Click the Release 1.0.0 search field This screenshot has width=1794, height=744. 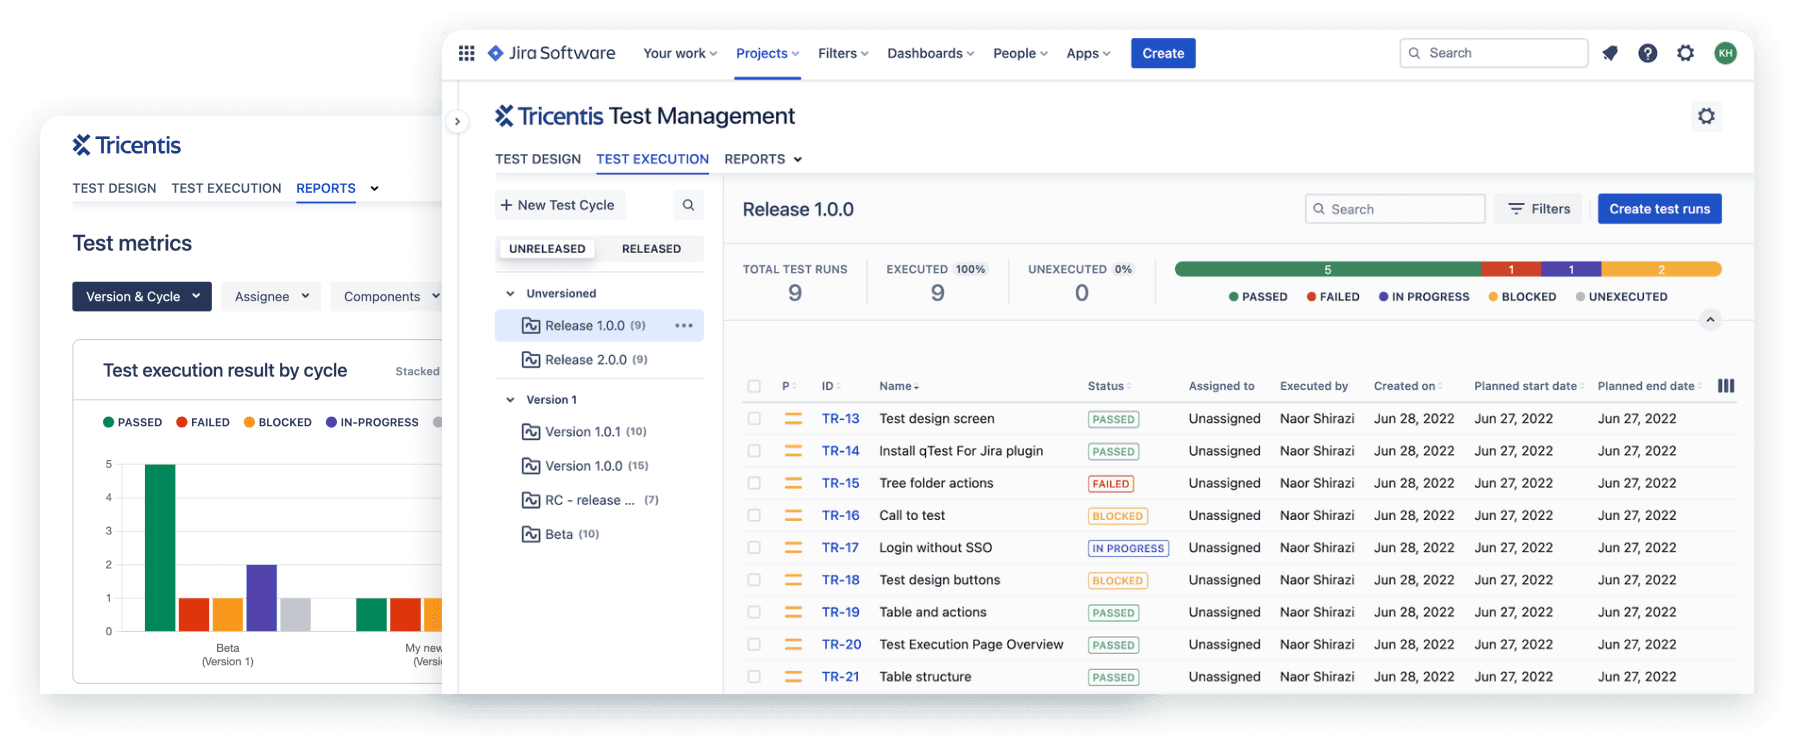[1395, 209]
